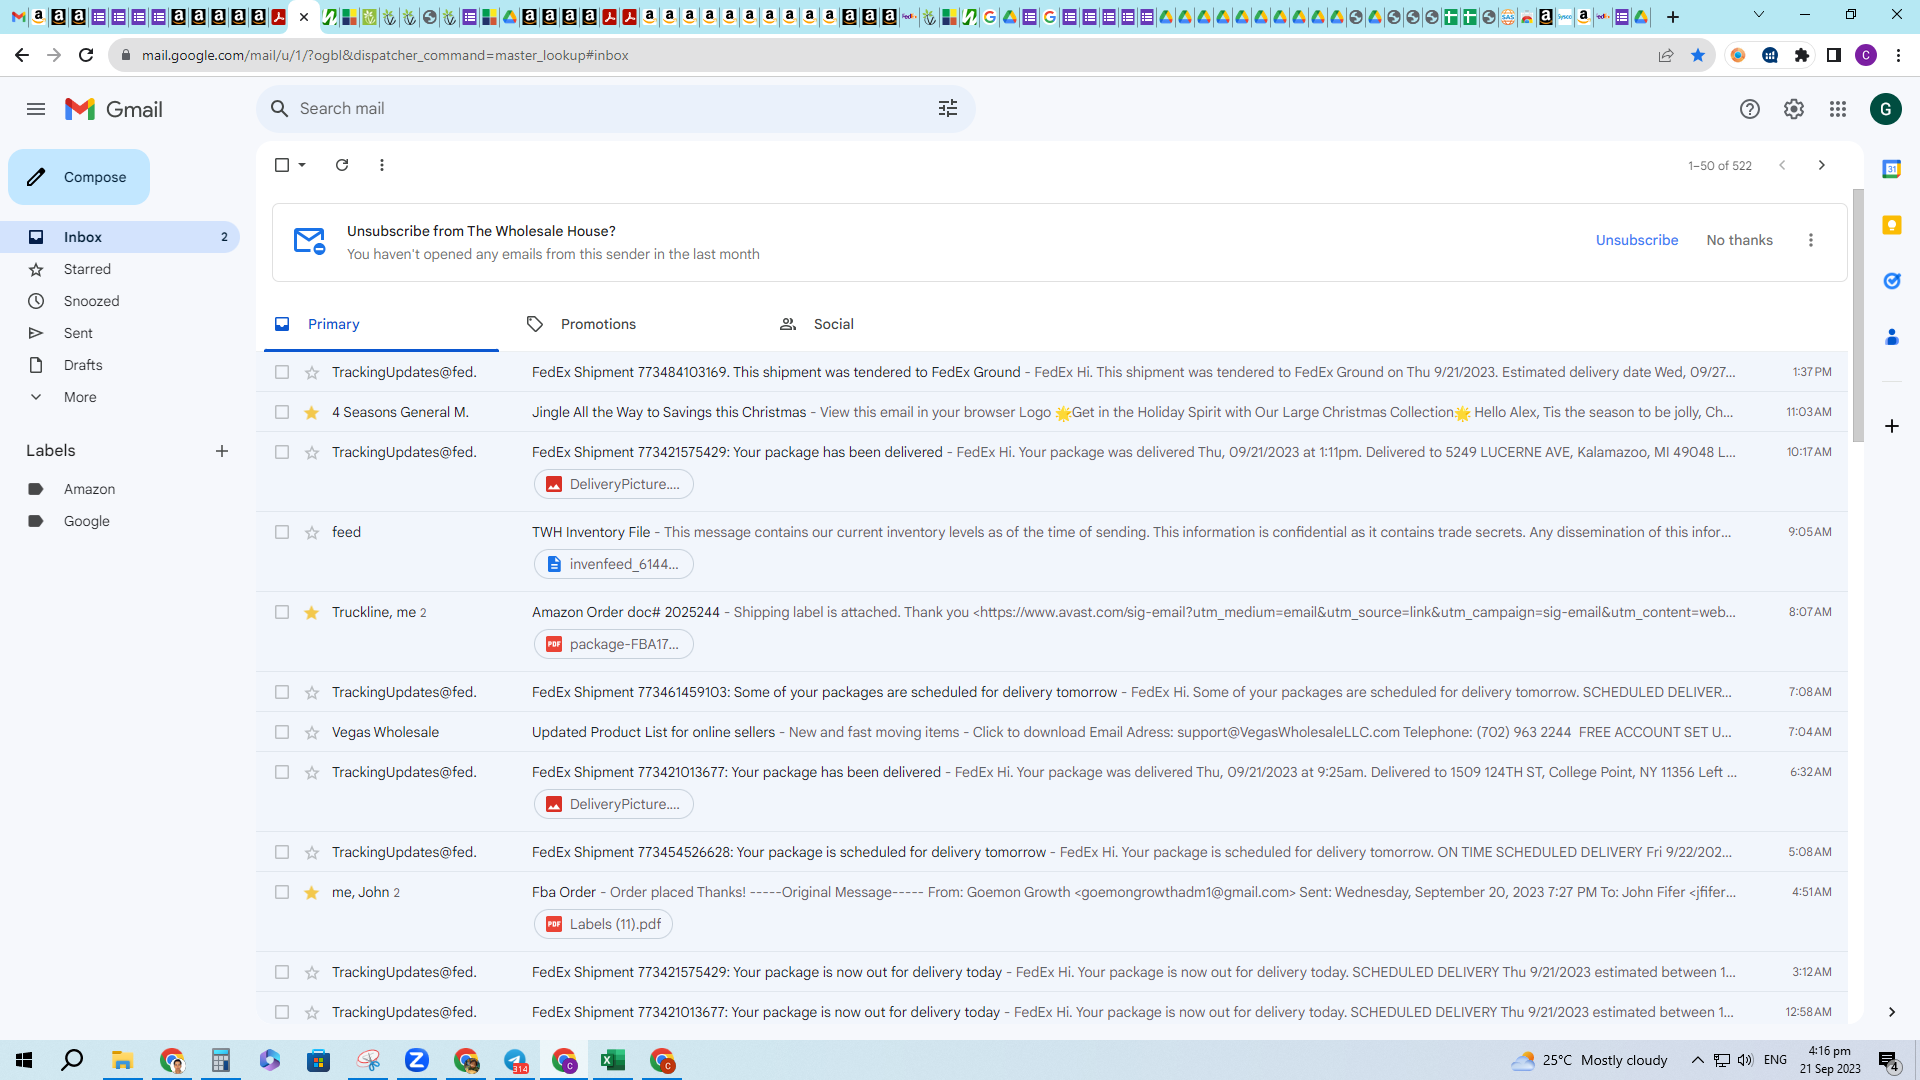Star the Vegas Wholesale email
The height and width of the screenshot is (1080, 1920).
312,733
